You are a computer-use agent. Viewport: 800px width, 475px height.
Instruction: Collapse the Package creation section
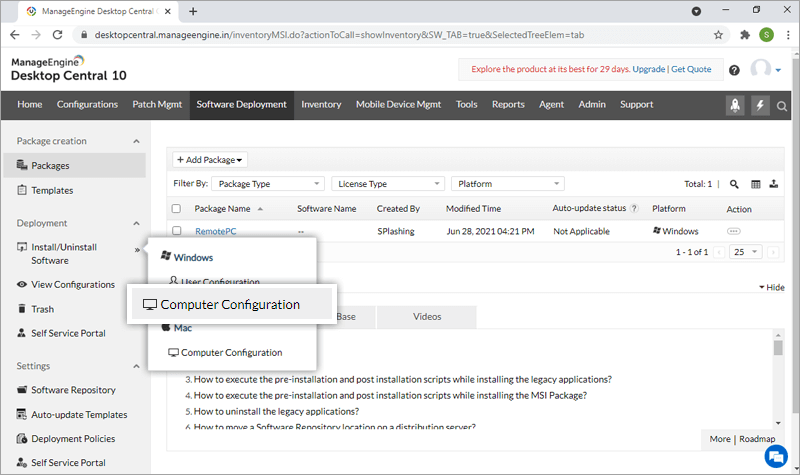(136, 141)
